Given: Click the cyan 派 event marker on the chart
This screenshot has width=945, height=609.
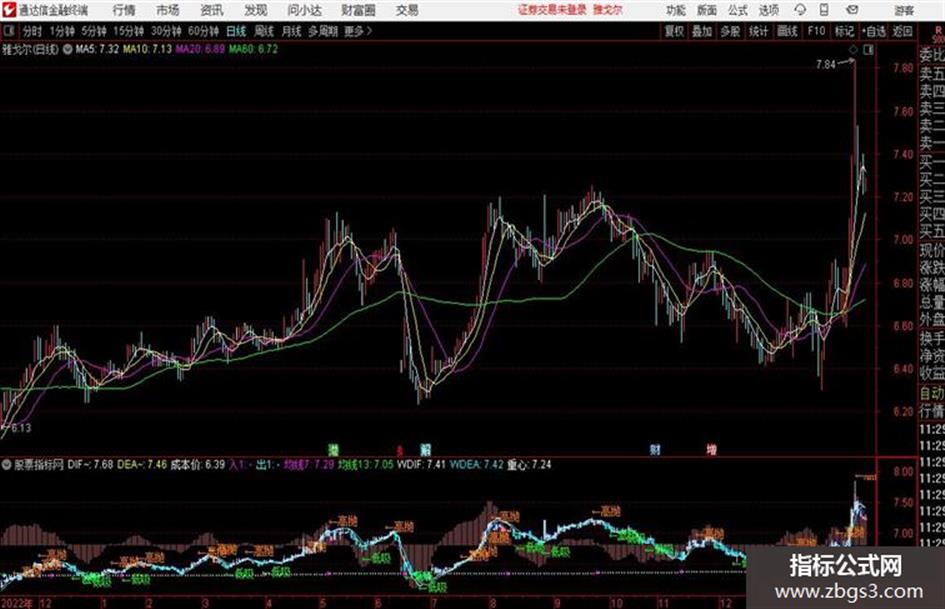Looking at the screenshot, I should (x=425, y=449).
